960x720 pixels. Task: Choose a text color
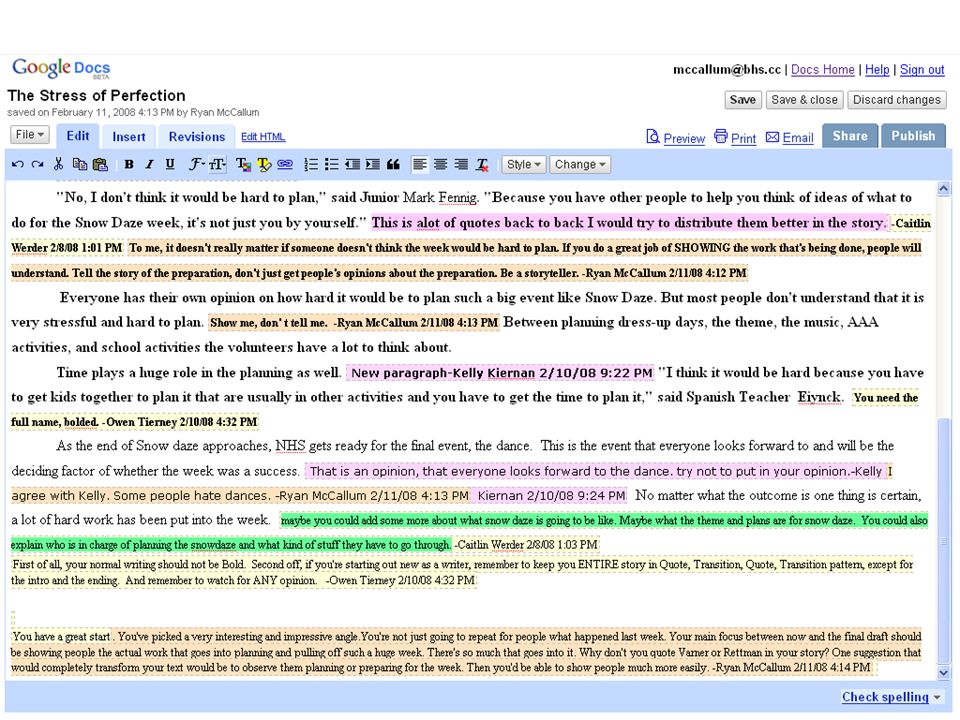243,164
